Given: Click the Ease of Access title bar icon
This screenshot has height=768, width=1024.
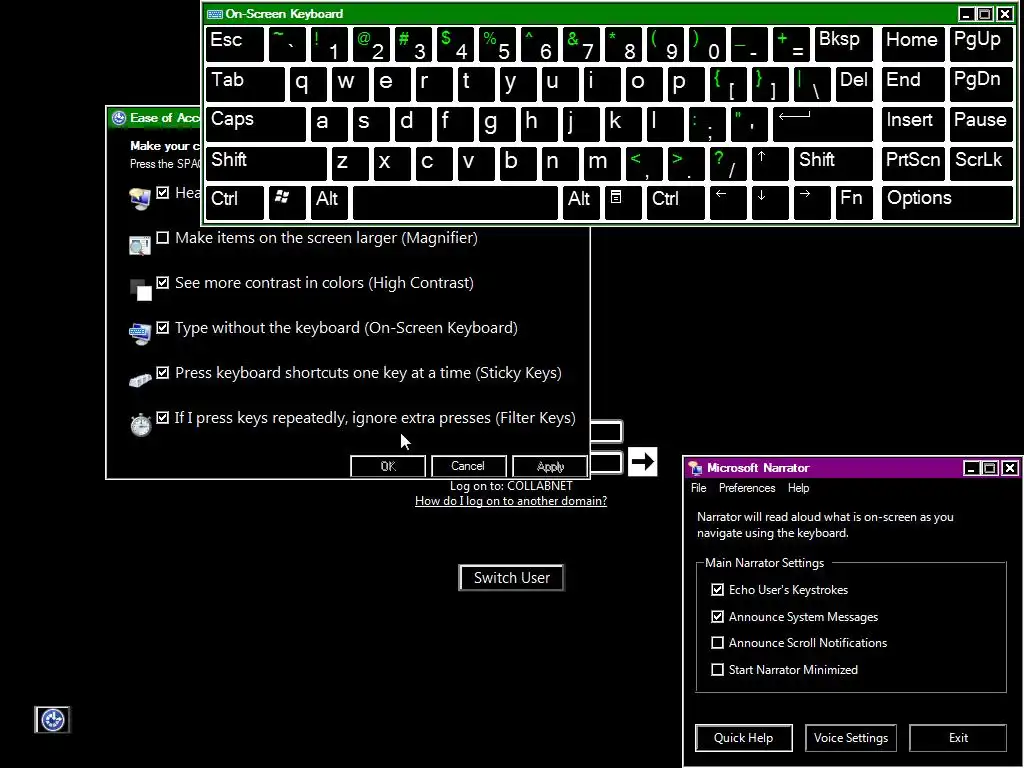Looking at the screenshot, I should (119, 118).
